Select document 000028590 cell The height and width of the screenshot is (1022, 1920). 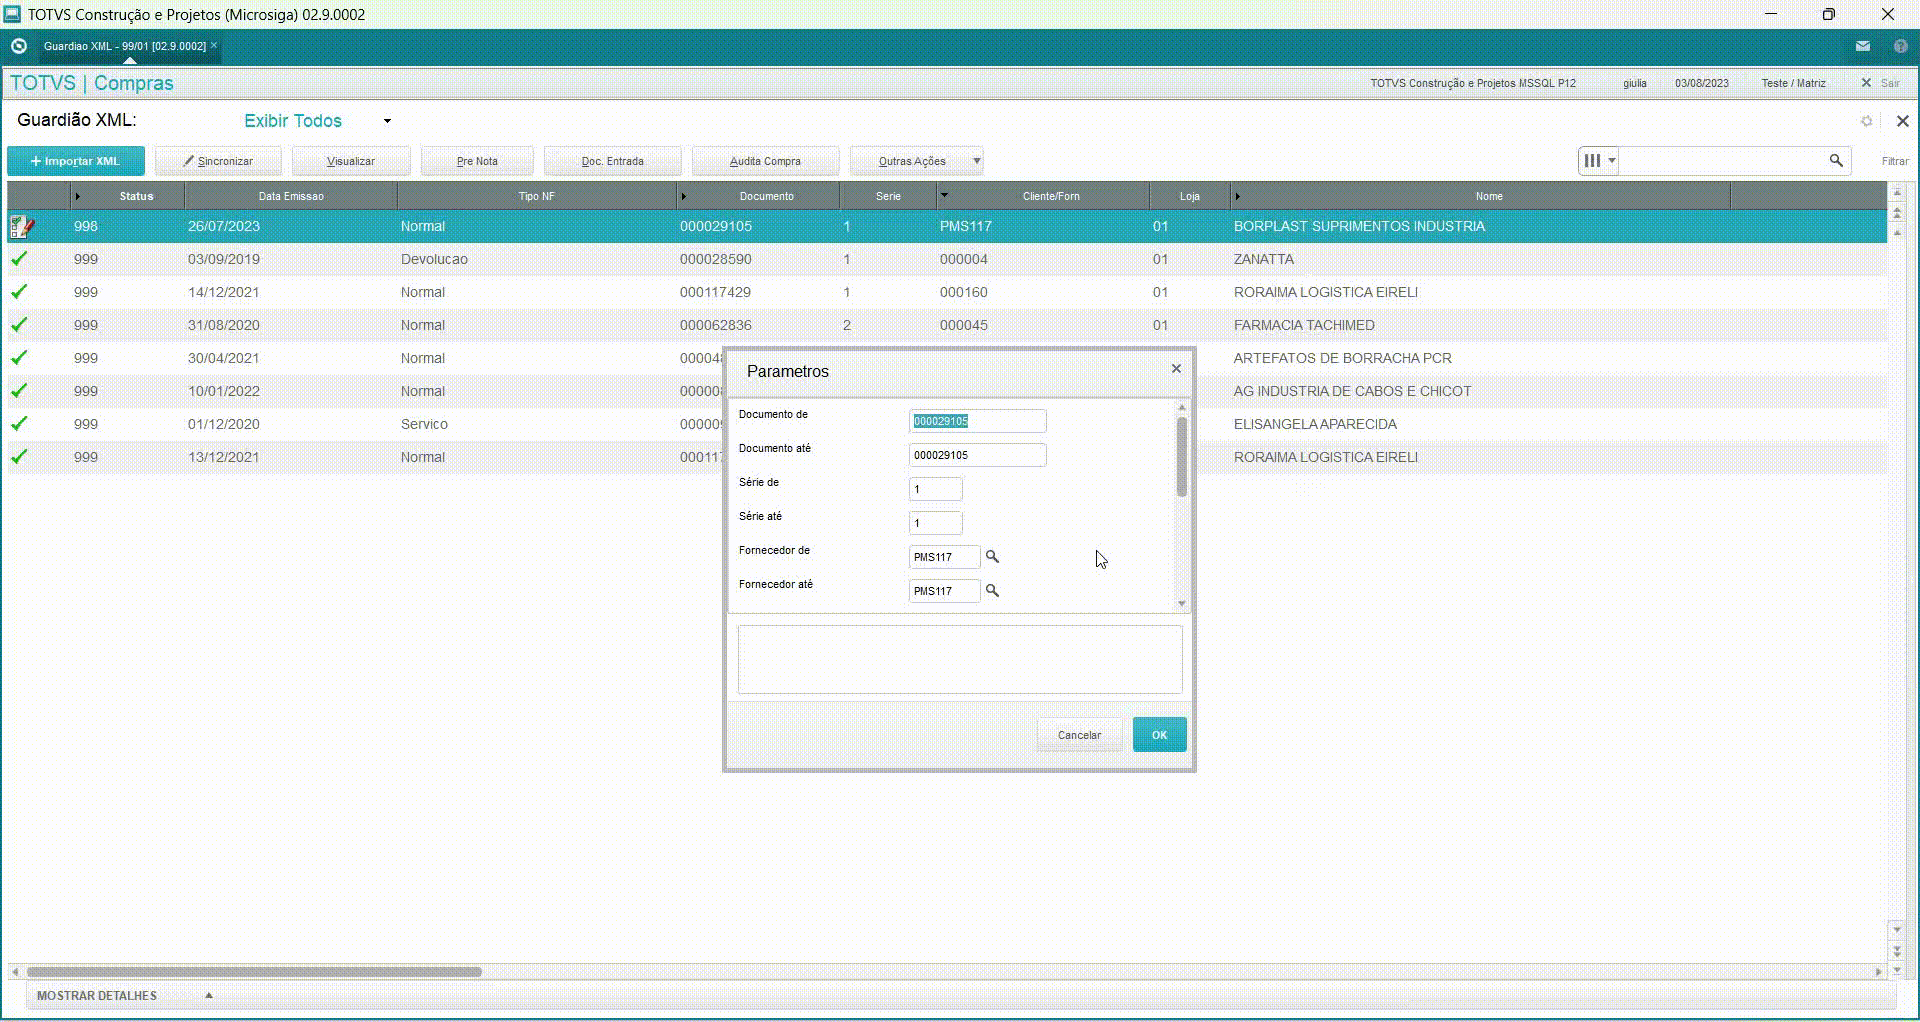point(716,259)
